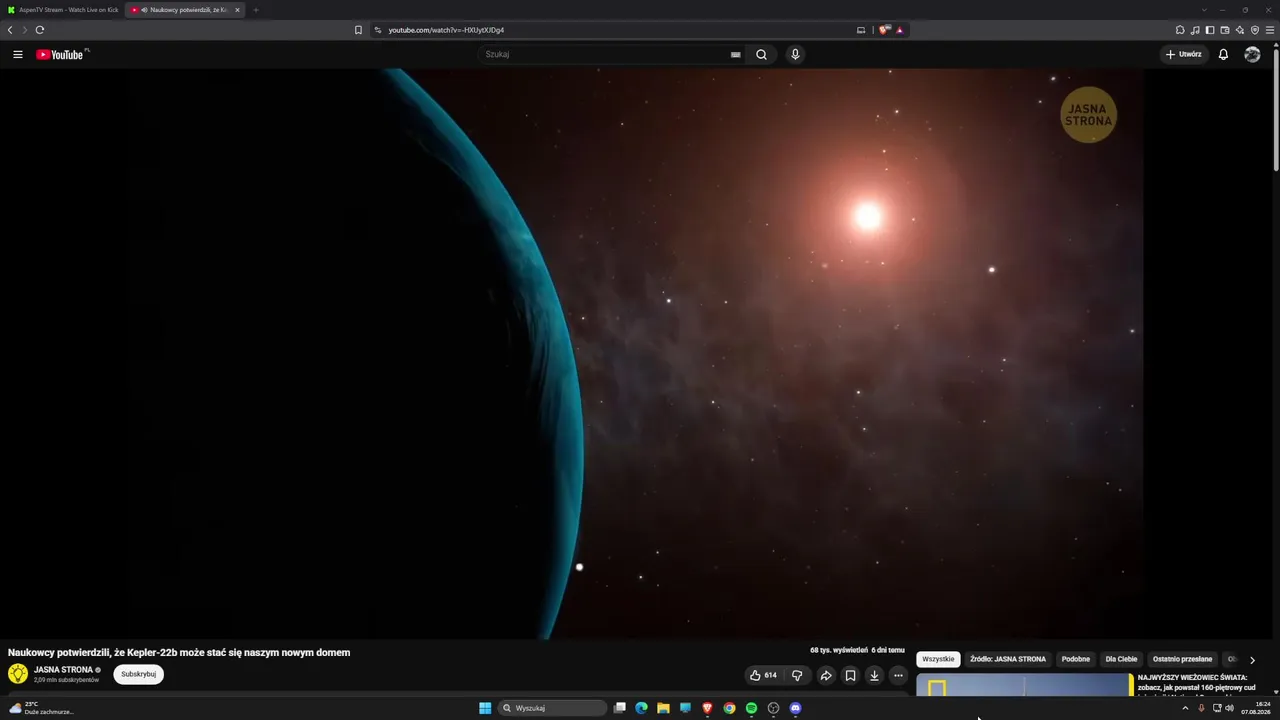Open the system volume speaker icon
The image size is (1280, 720).
(x=1229, y=708)
